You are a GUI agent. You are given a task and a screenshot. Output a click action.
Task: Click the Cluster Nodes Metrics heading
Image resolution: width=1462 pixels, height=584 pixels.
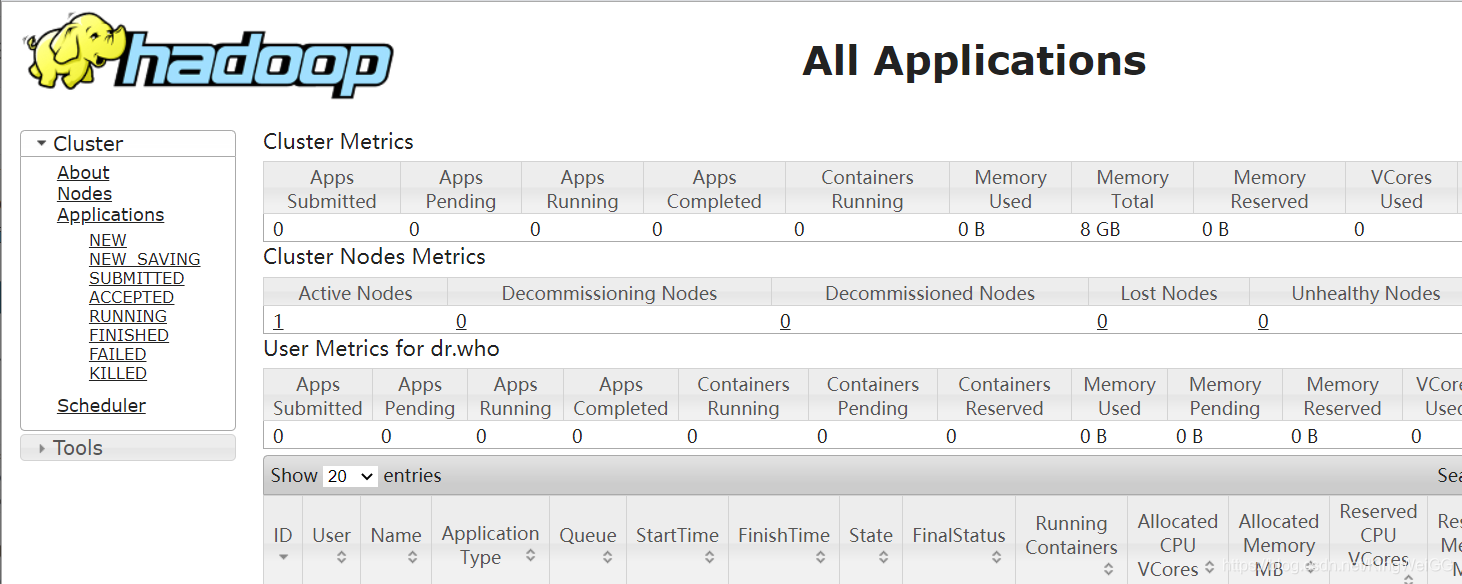(374, 257)
